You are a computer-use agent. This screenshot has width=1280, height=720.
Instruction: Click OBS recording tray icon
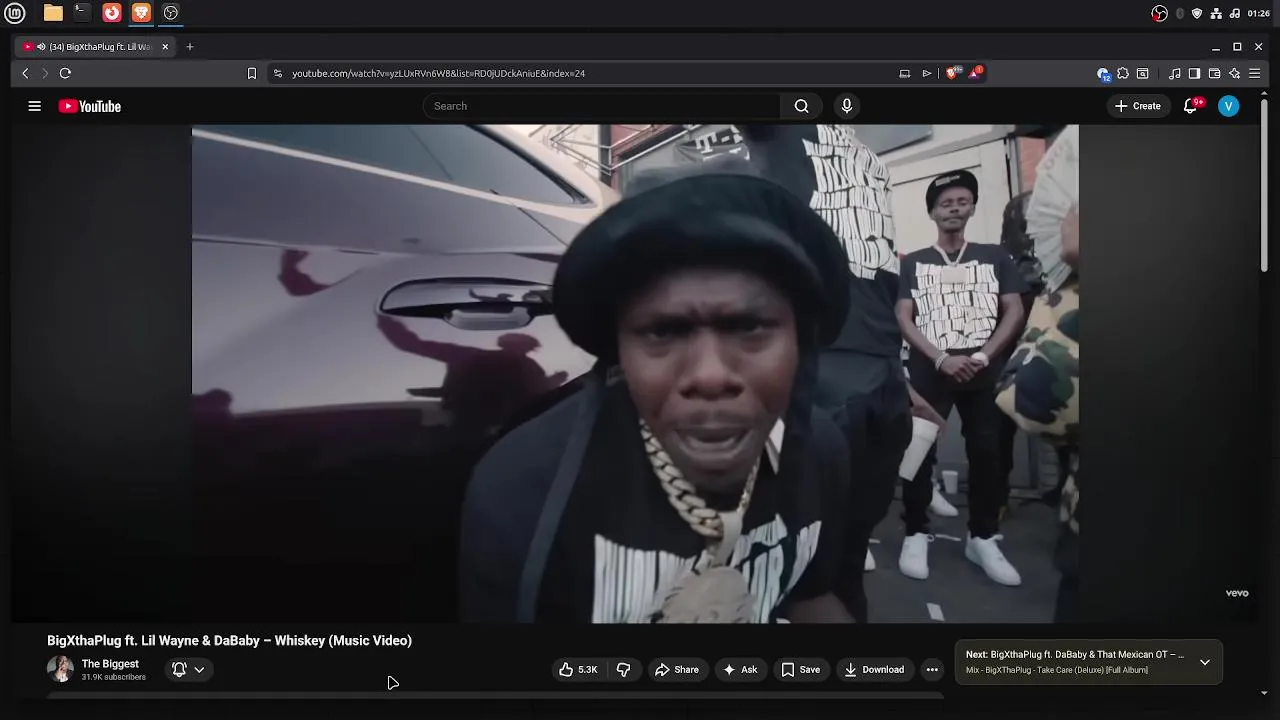click(1159, 13)
